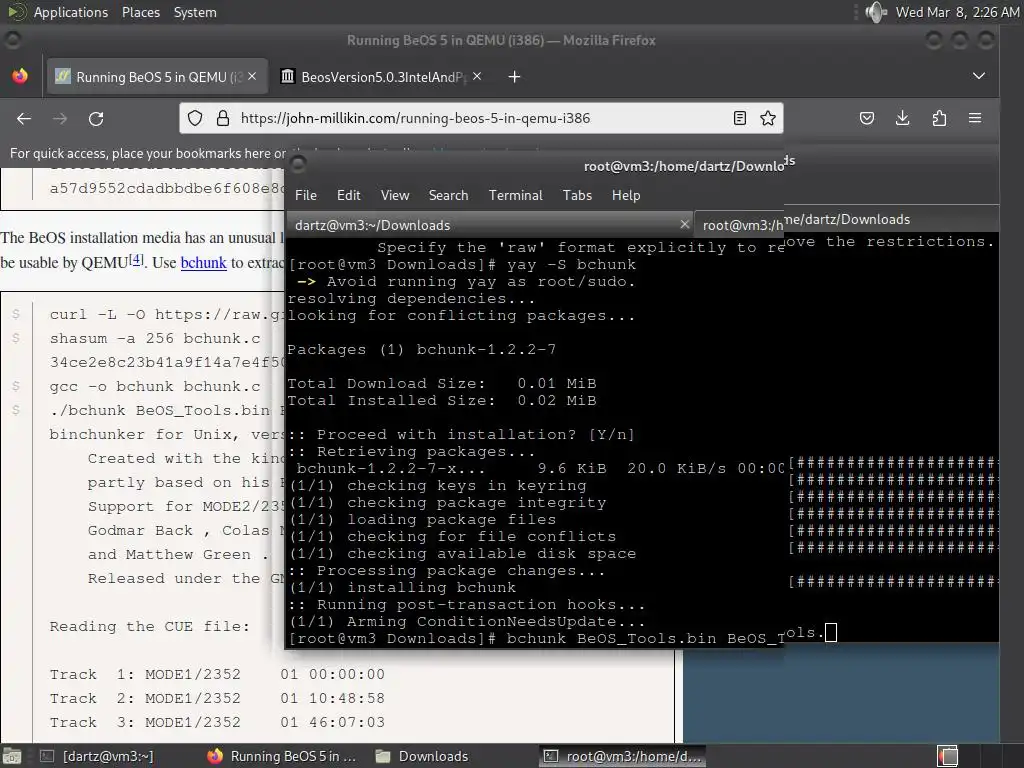Click 'Track 1: MODE1/2352' row in webpage

217,674
